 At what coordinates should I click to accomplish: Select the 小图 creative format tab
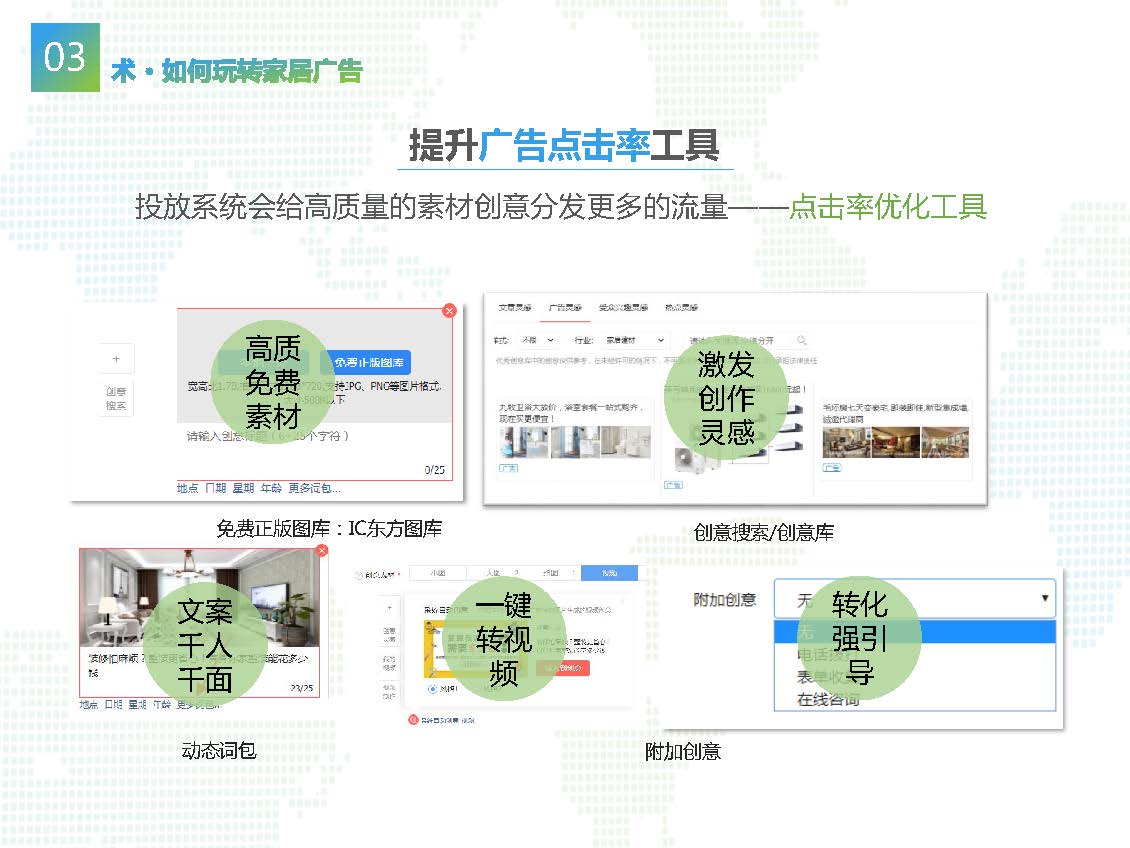(437, 573)
